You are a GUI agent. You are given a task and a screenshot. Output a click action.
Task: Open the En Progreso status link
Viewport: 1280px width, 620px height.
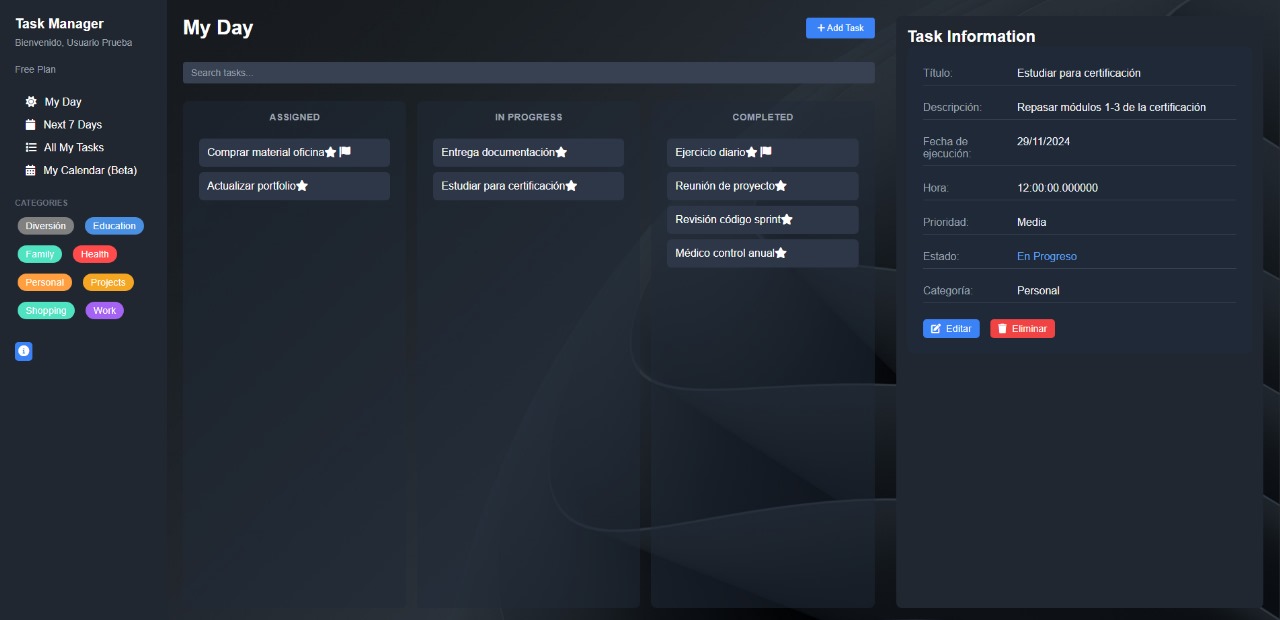[x=1046, y=256]
